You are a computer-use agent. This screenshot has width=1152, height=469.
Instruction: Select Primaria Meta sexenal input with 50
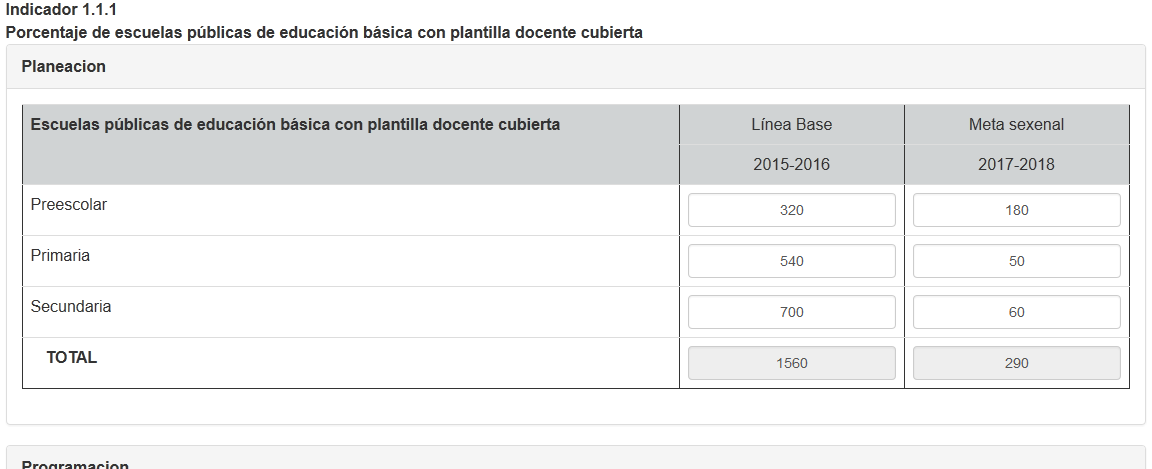(1016, 261)
